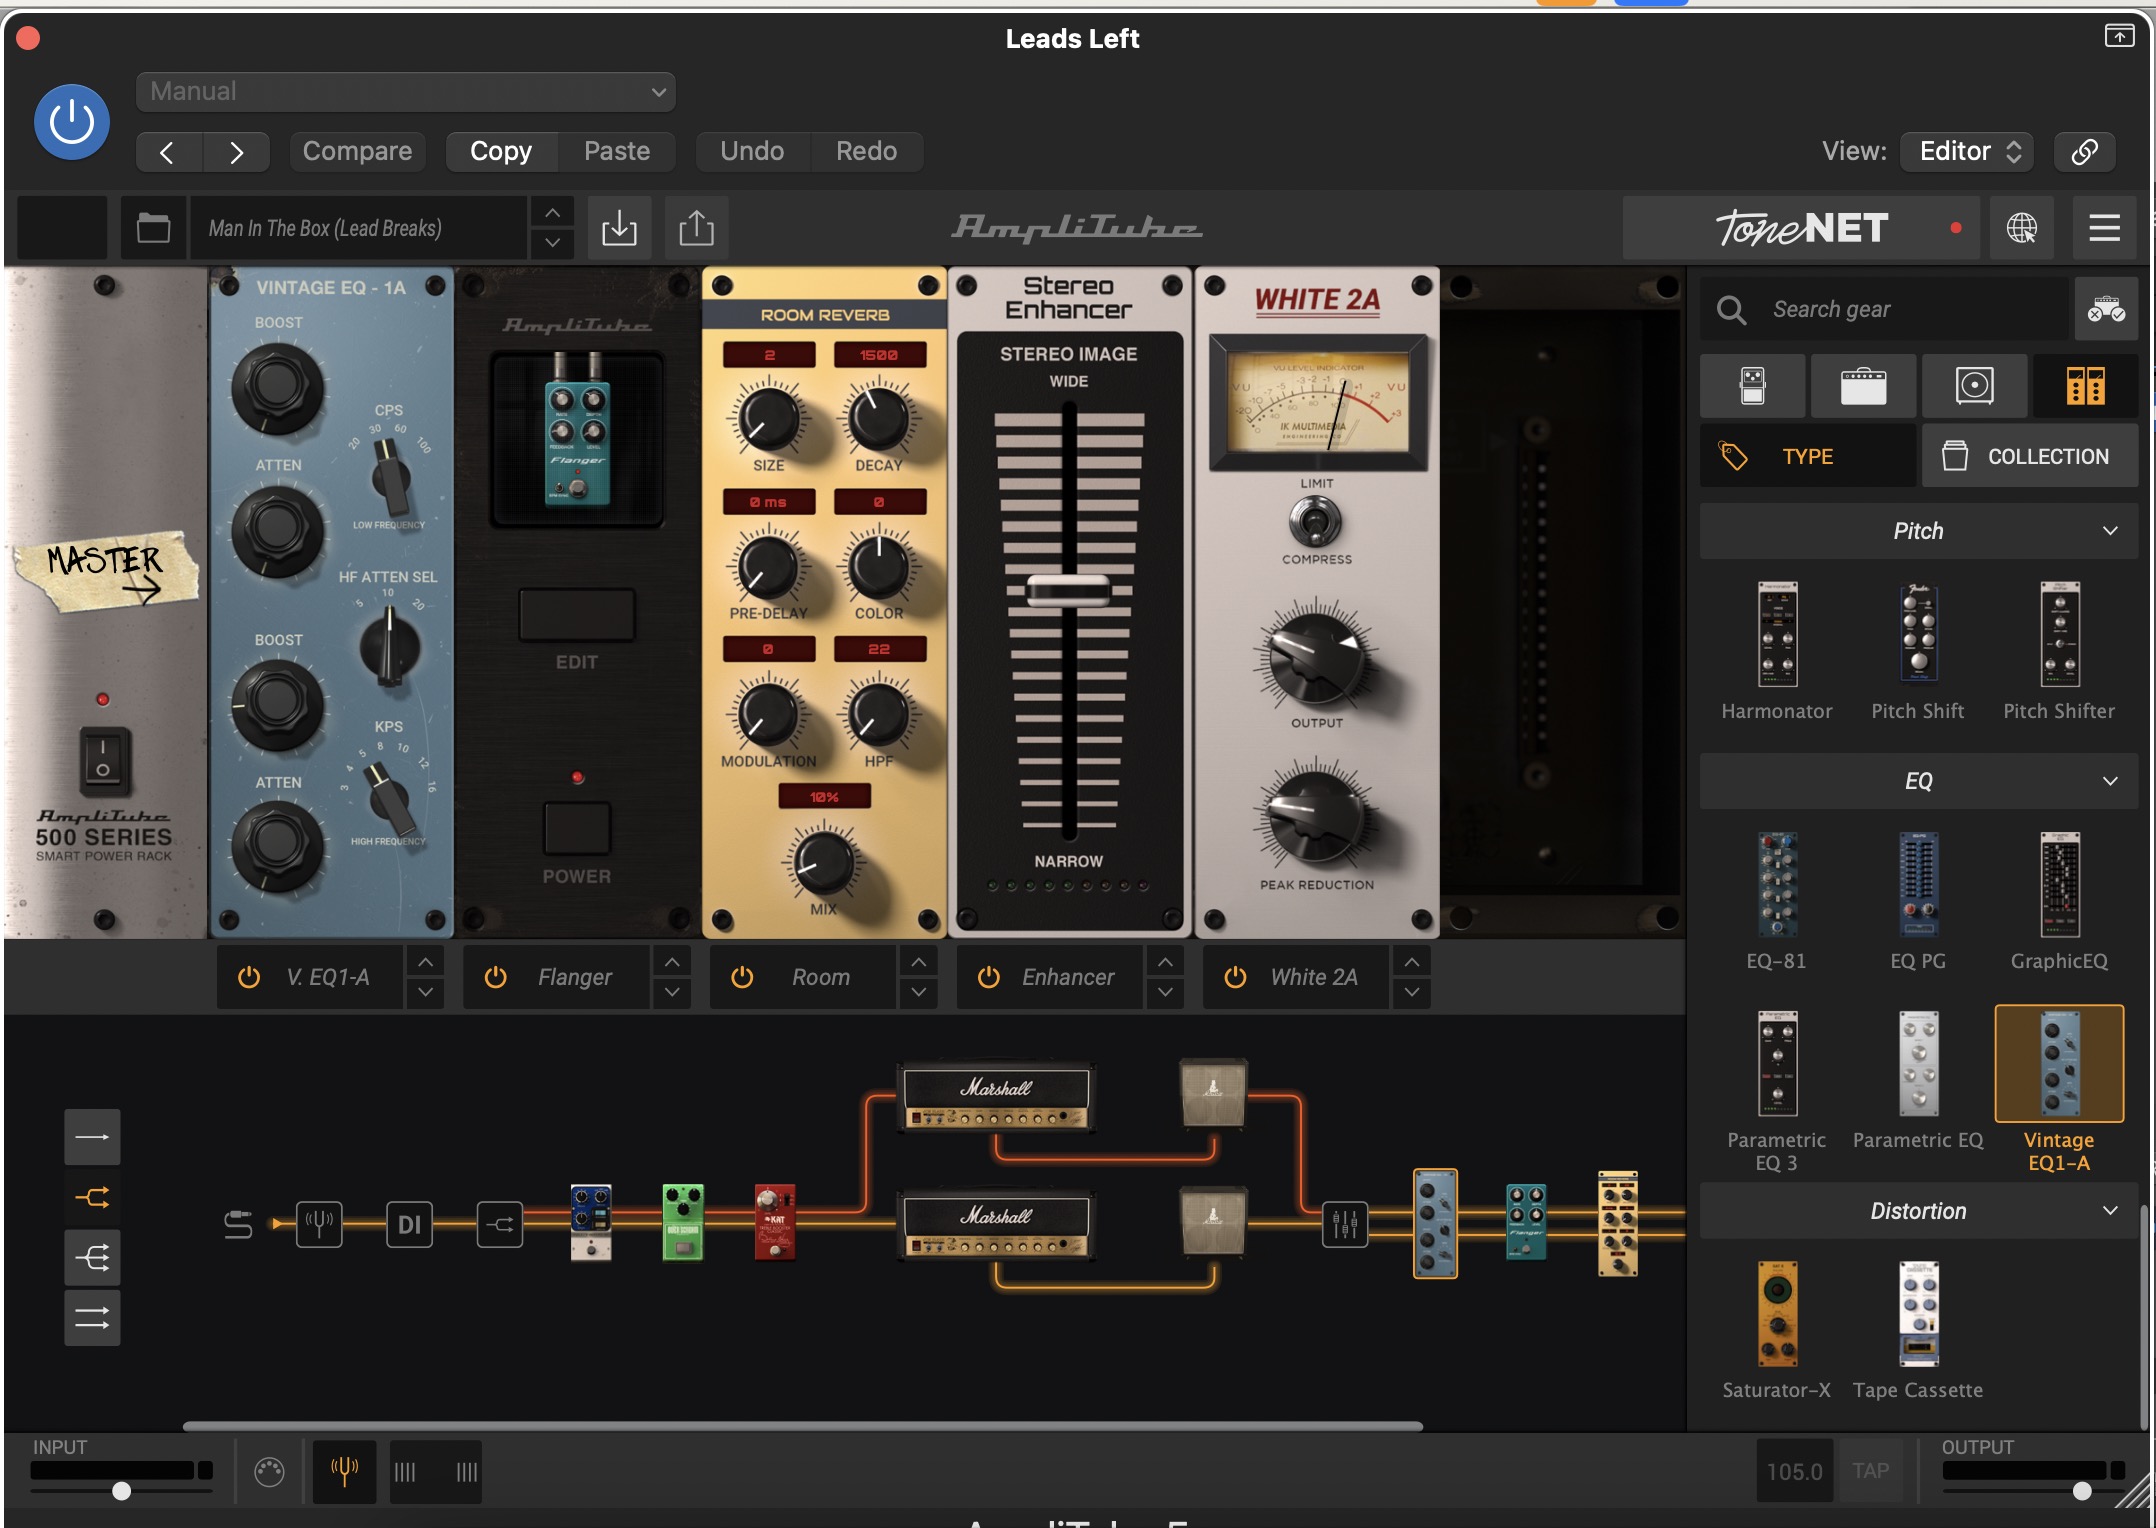The height and width of the screenshot is (1528, 2156).
Task: Open the View Editor dropdown
Action: pos(1969,151)
